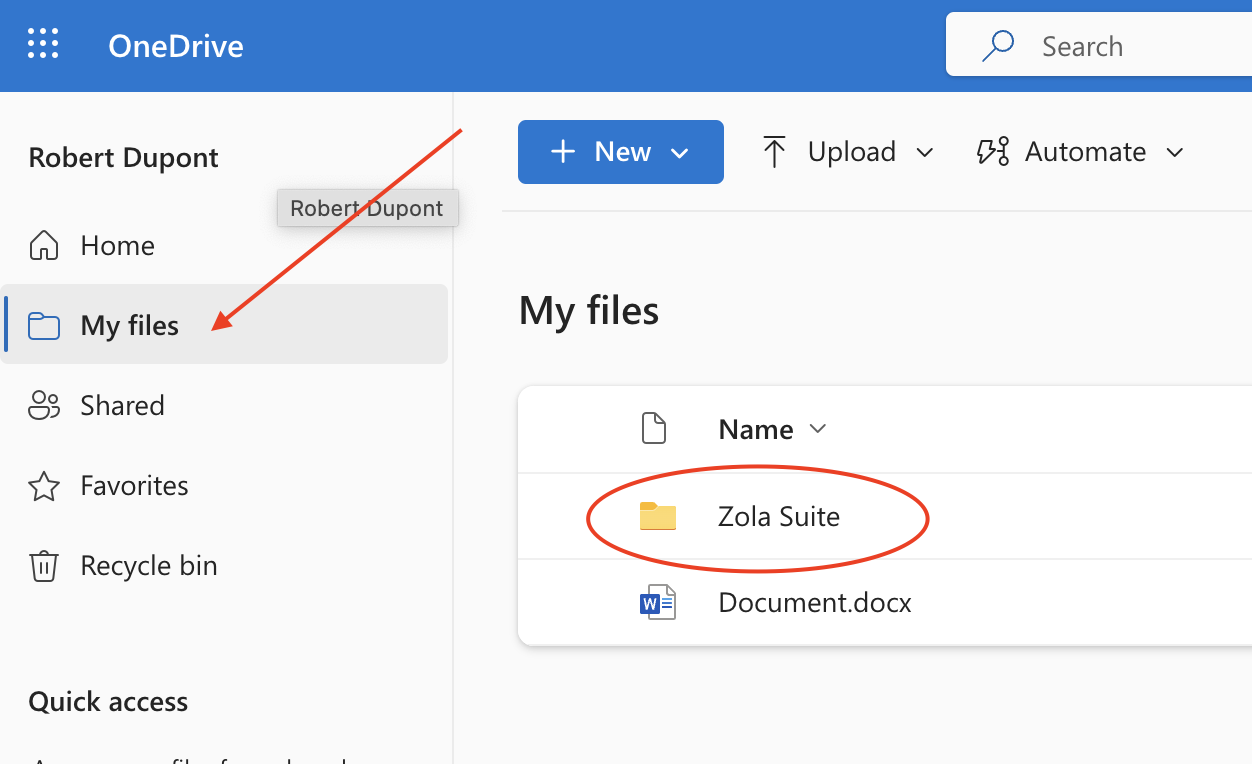Click the file type column icon
The height and width of the screenshot is (764, 1252).
653,428
